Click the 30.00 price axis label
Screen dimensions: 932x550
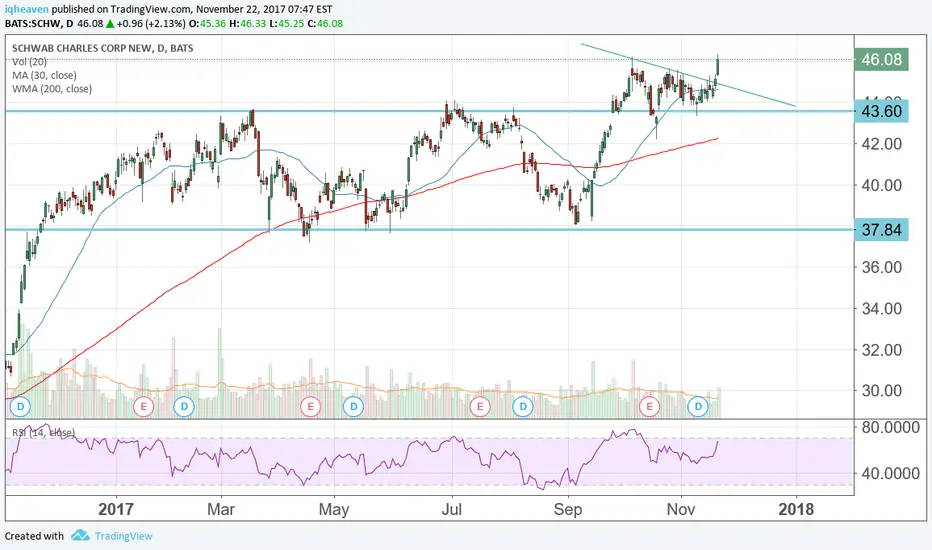point(882,391)
